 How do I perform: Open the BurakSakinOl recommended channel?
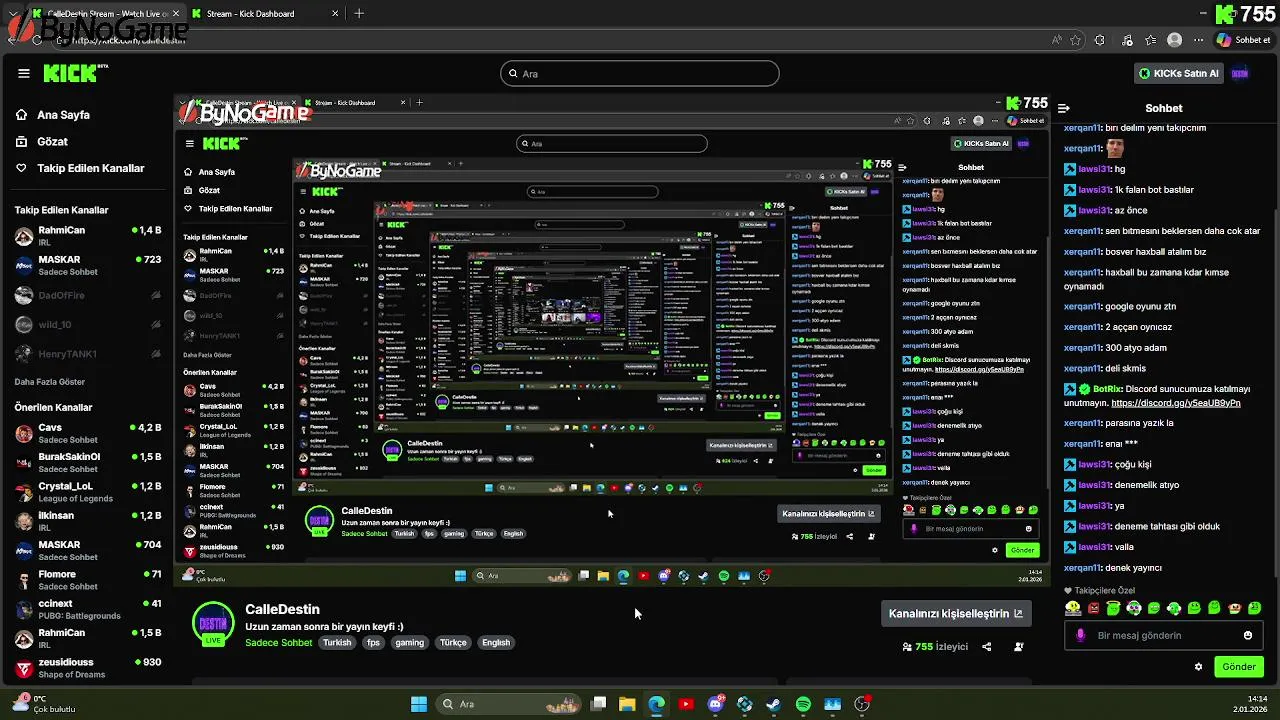click(88, 462)
